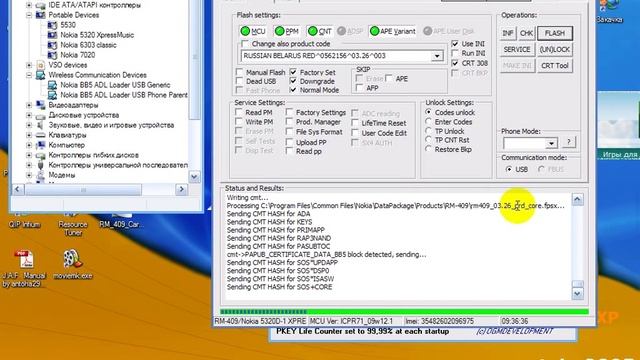Expand the VSO devices node
The height and width of the screenshot is (360, 640).
[x=29, y=65]
